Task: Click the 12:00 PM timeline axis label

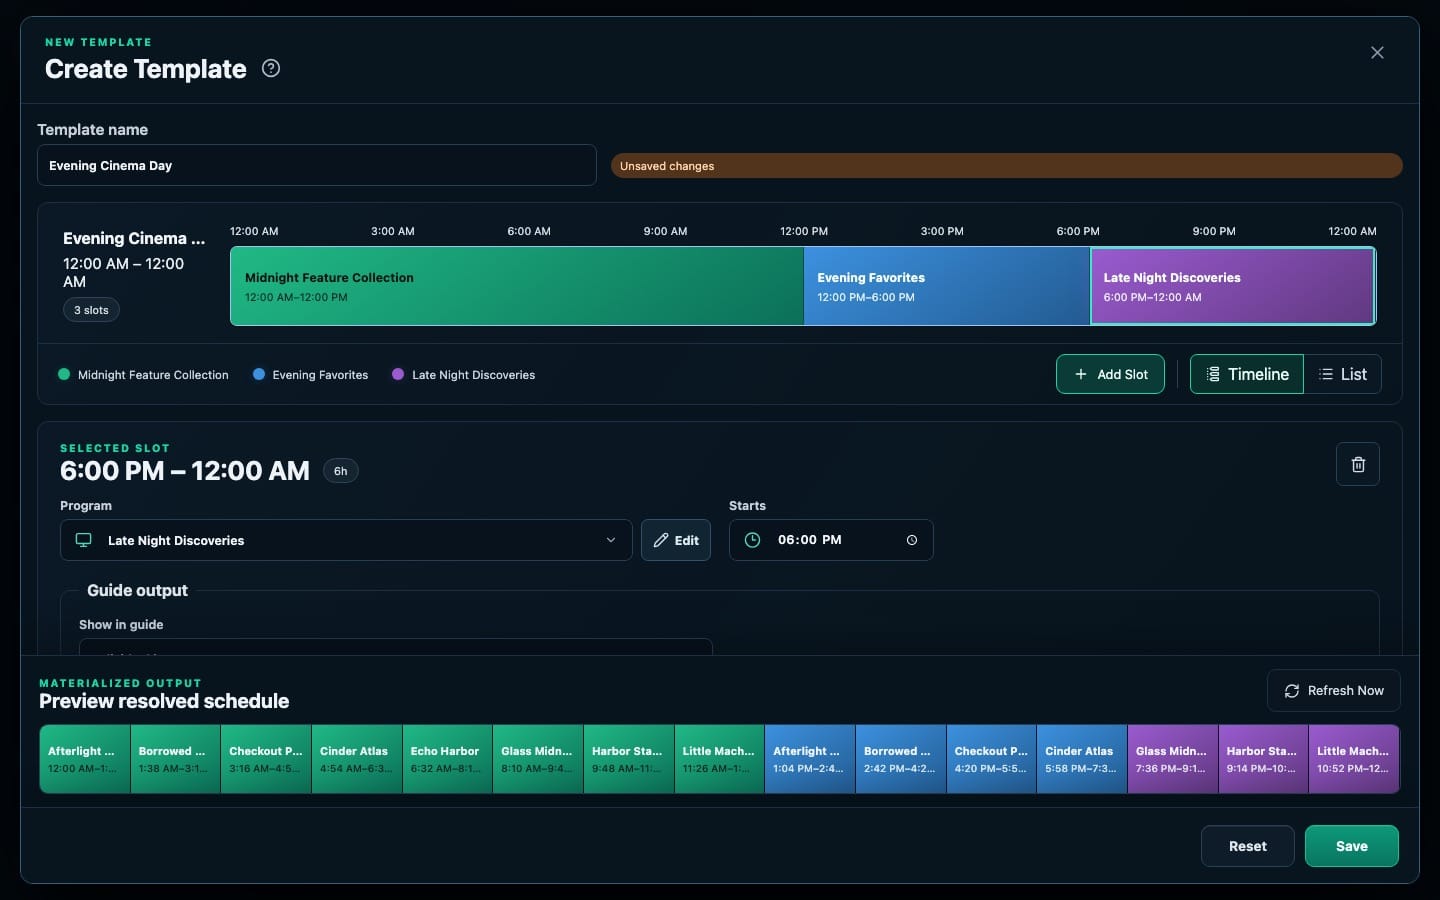Action: (804, 231)
